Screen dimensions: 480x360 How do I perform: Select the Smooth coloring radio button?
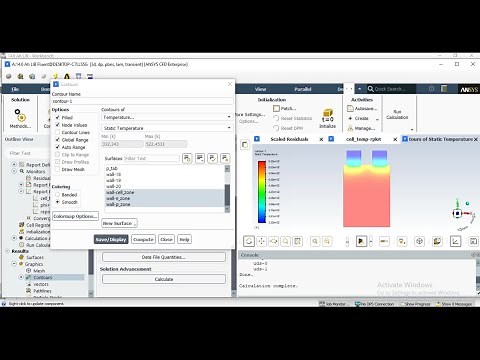click(x=57, y=202)
